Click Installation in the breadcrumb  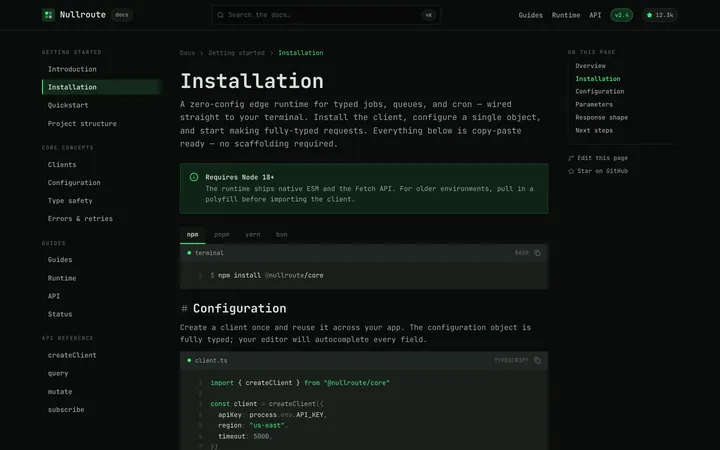click(301, 53)
